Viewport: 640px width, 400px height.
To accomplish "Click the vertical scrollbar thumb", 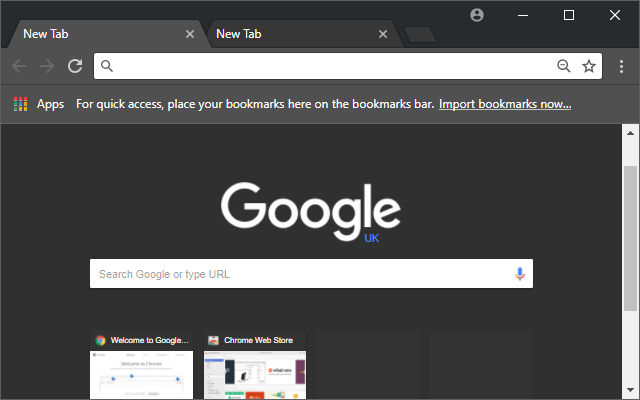I will coord(630,238).
